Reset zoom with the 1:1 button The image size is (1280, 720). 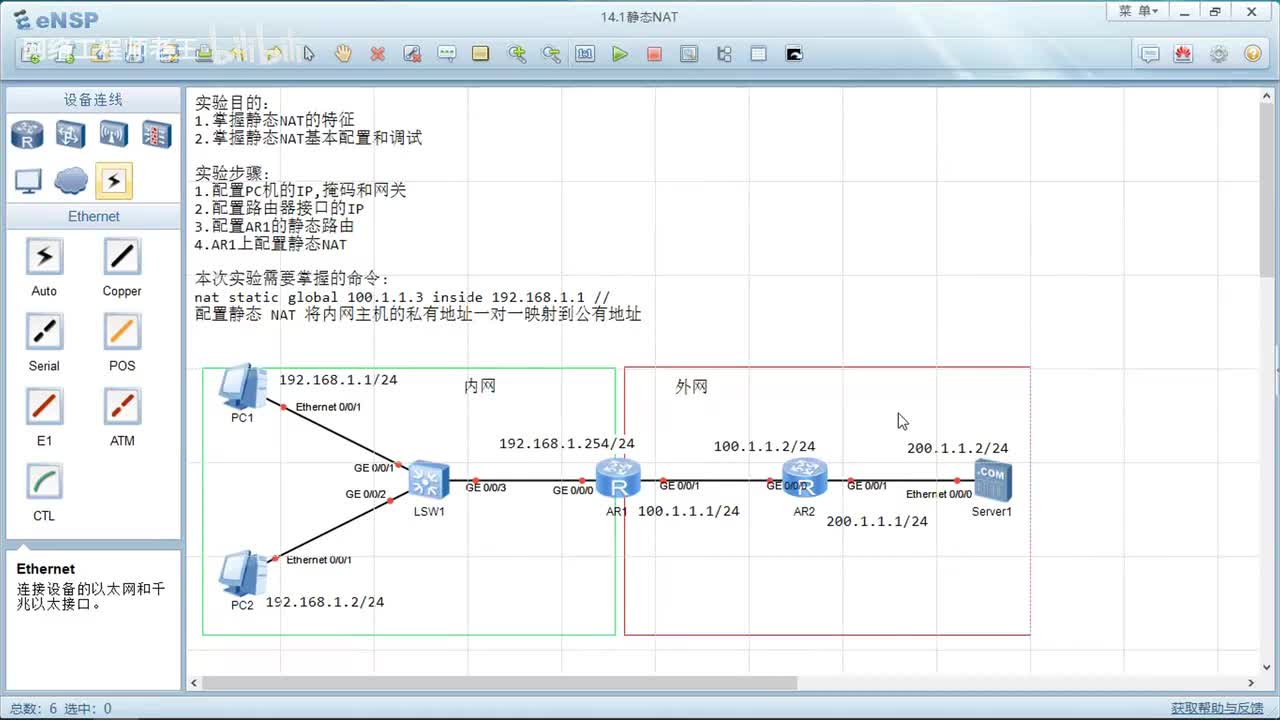[585, 54]
